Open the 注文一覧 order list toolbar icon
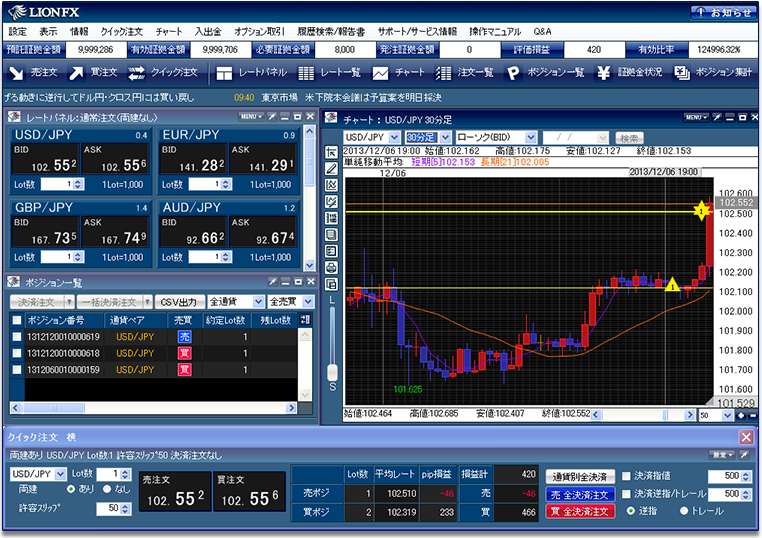Viewport: 762px width, 538px height. (443, 73)
